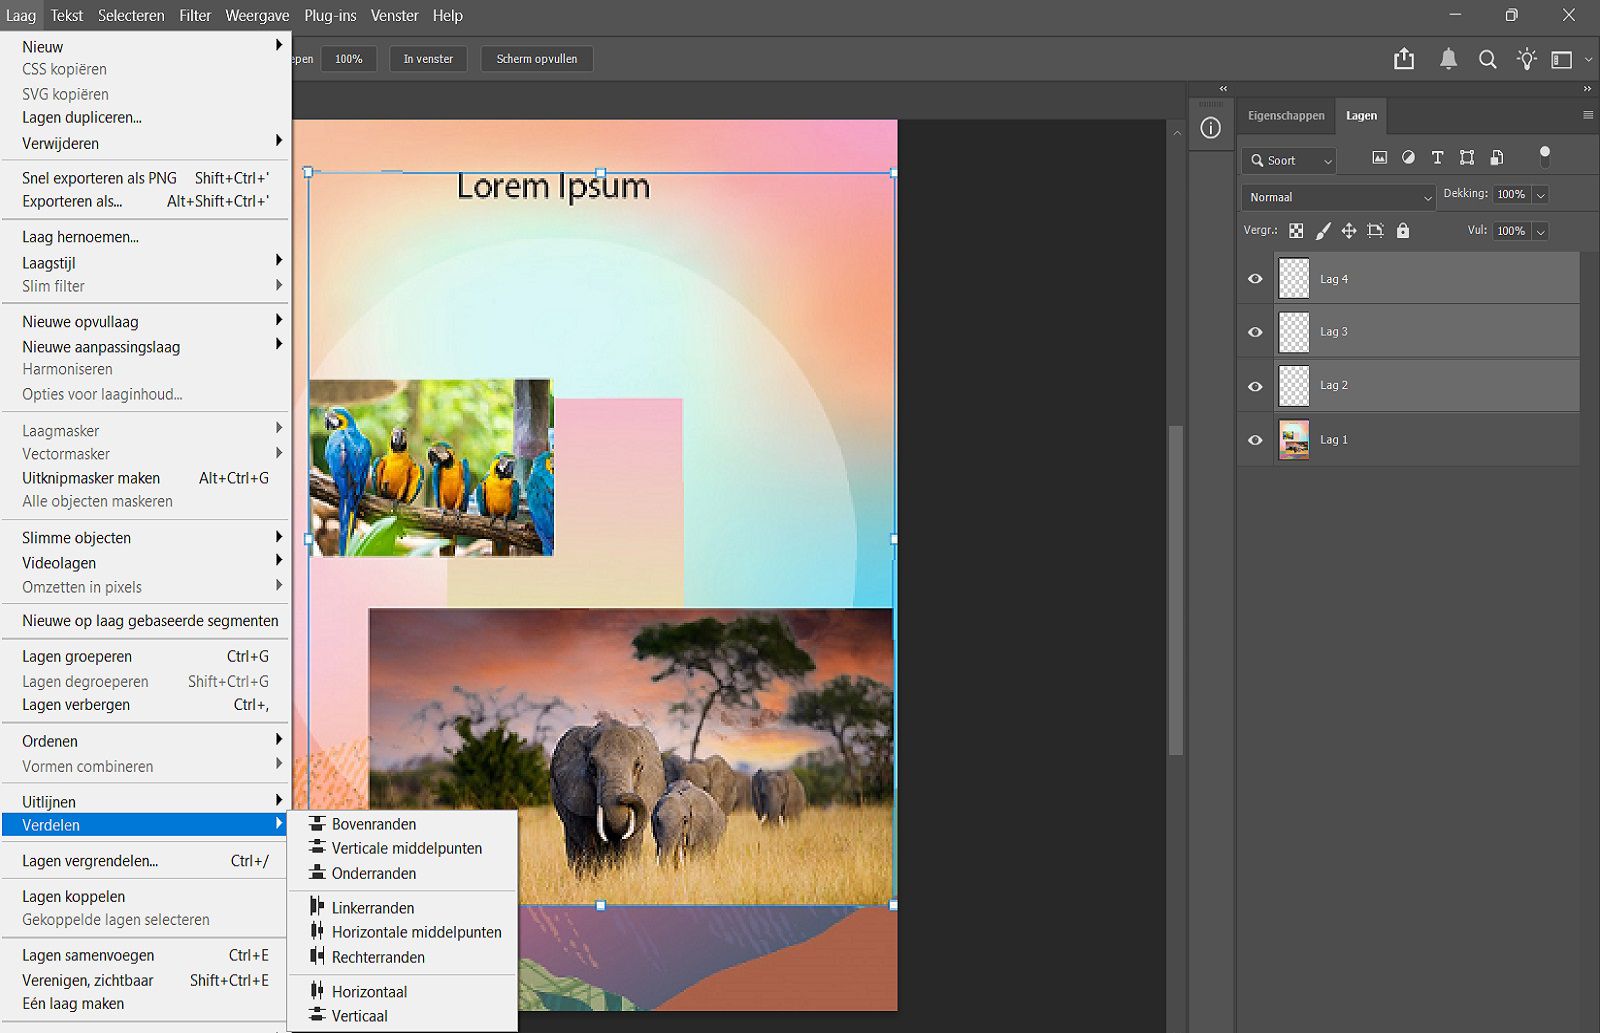This screenshot has width=1600, height=1033.
Task: Hide the Lag 1 layer
Action: coord(1255,439)
